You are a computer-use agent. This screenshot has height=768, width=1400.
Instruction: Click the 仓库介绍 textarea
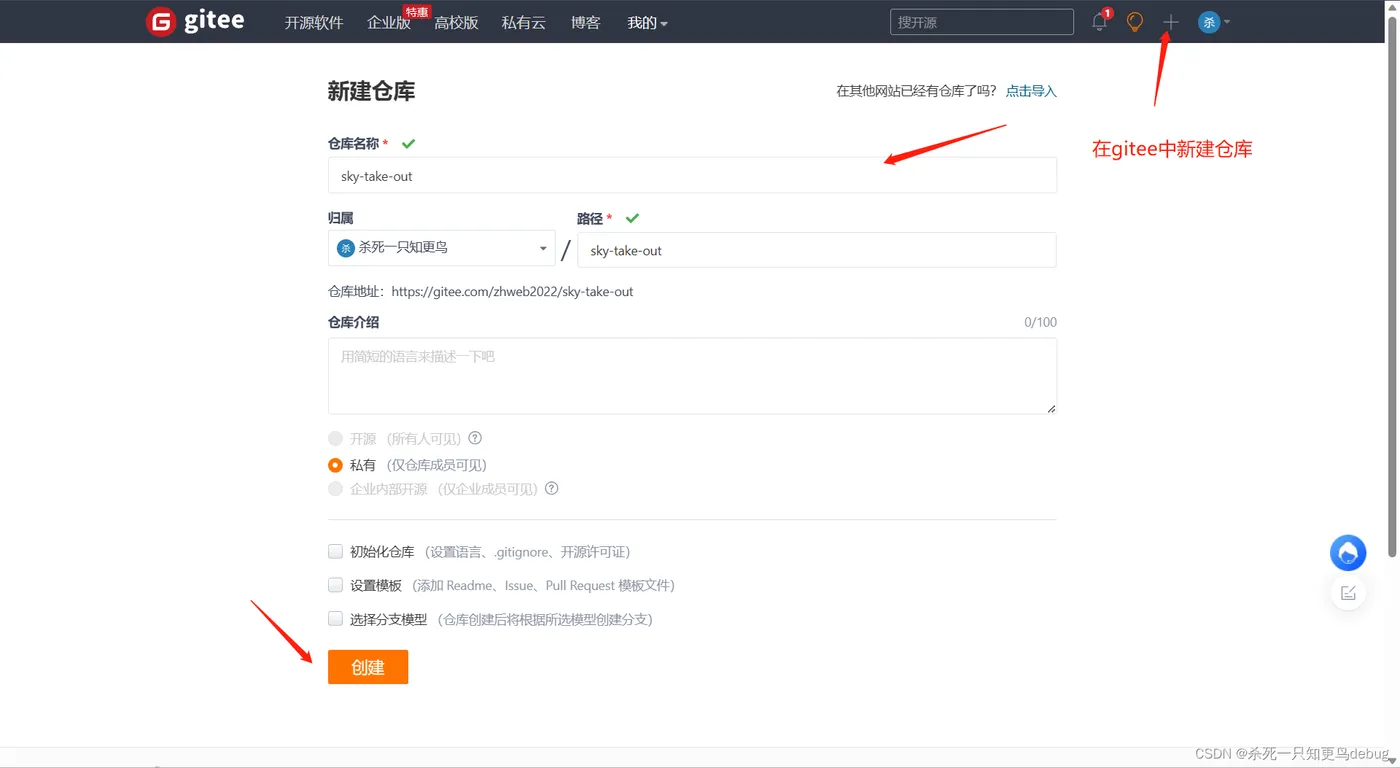(692, 376)
